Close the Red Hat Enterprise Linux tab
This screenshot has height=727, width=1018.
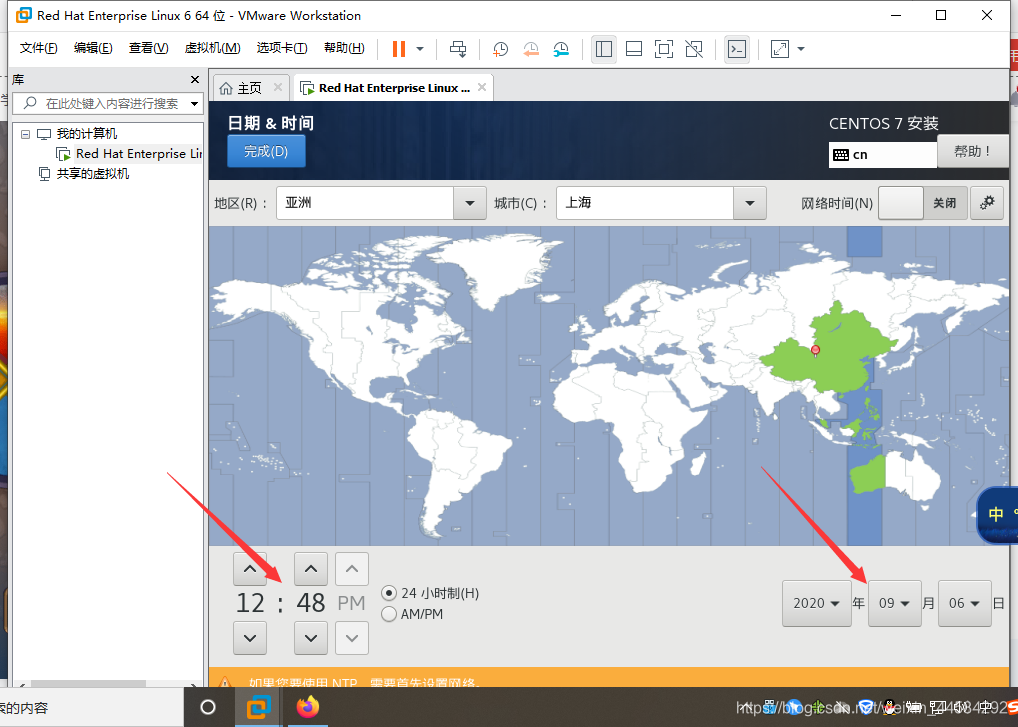(x=482, y=87)
